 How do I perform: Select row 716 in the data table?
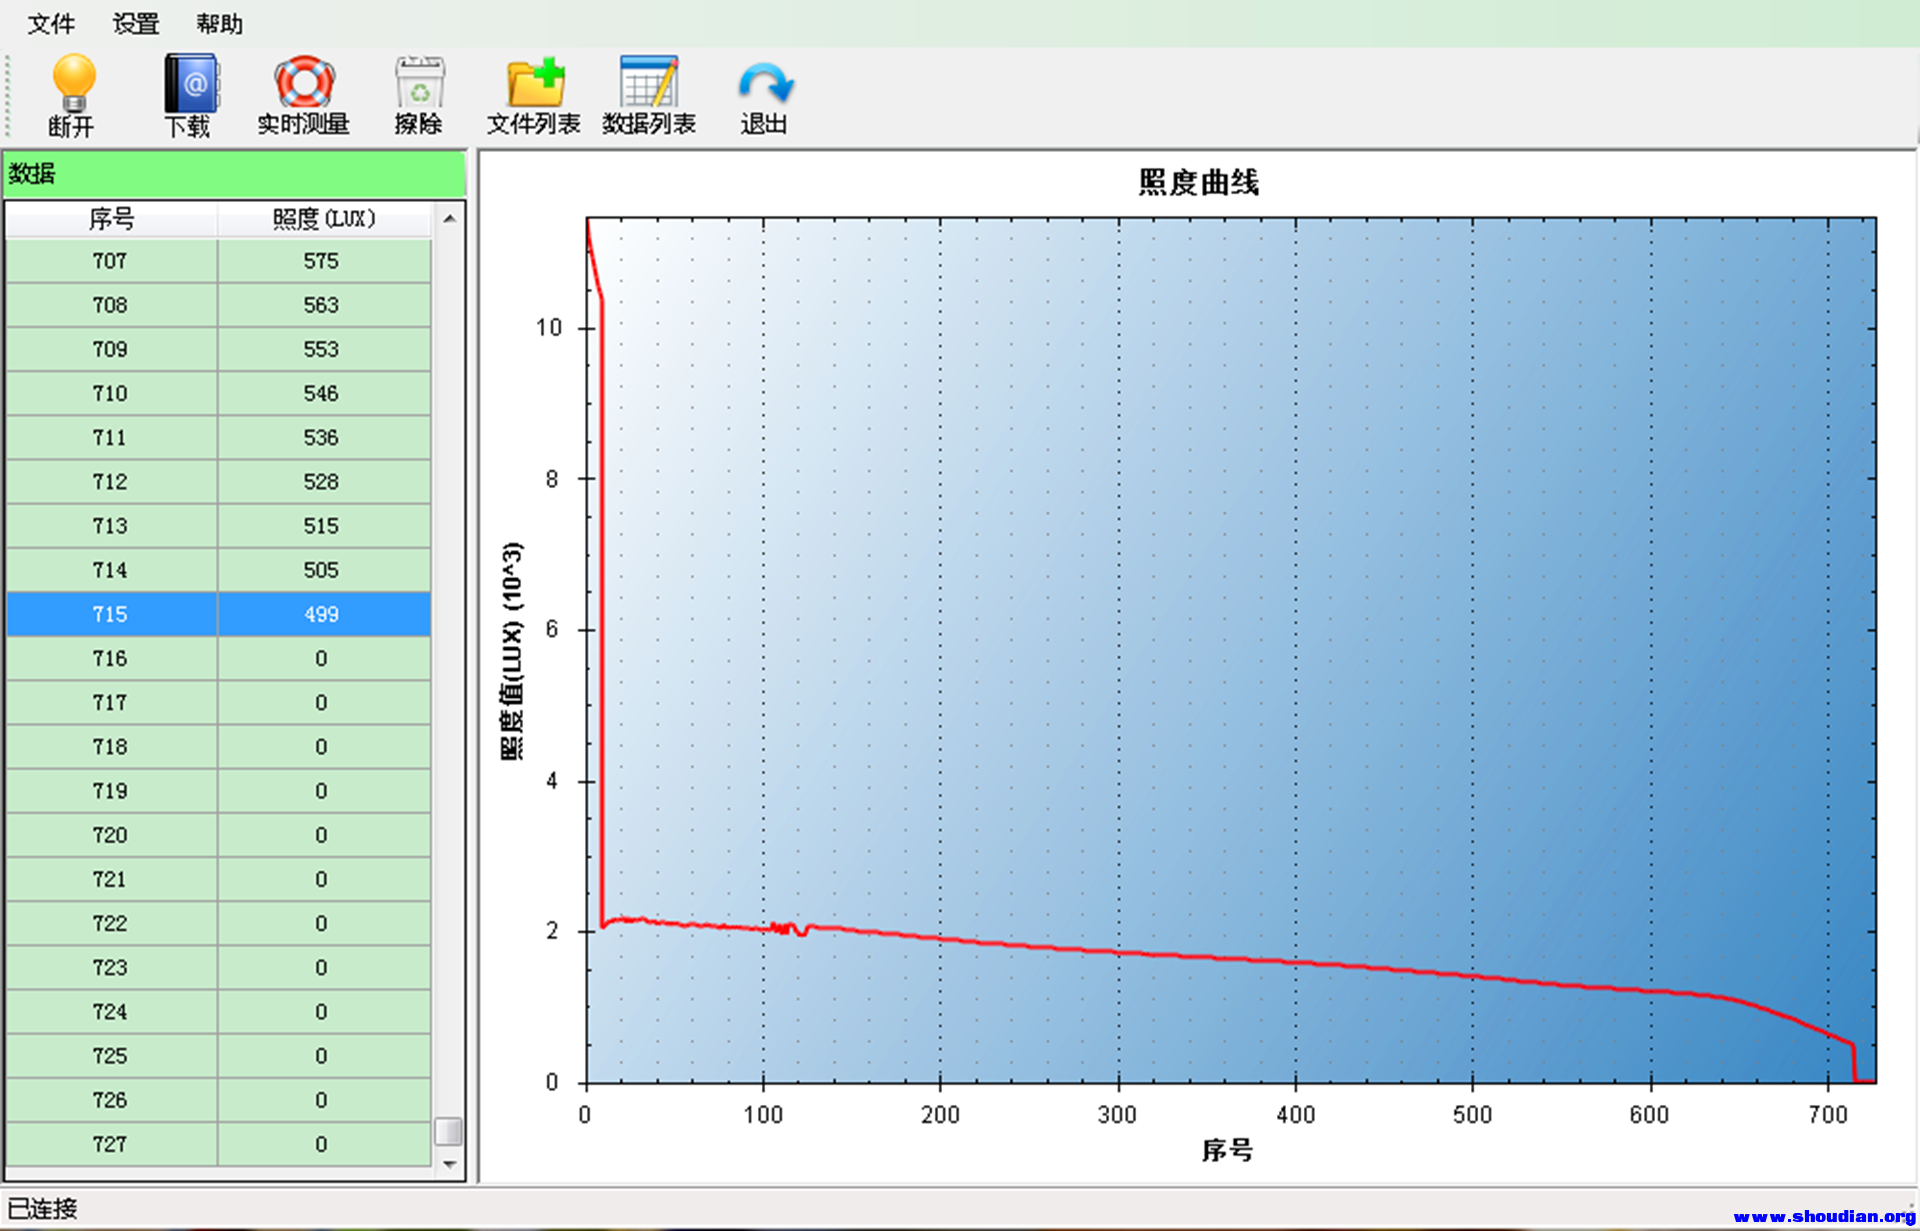(219, 658)
